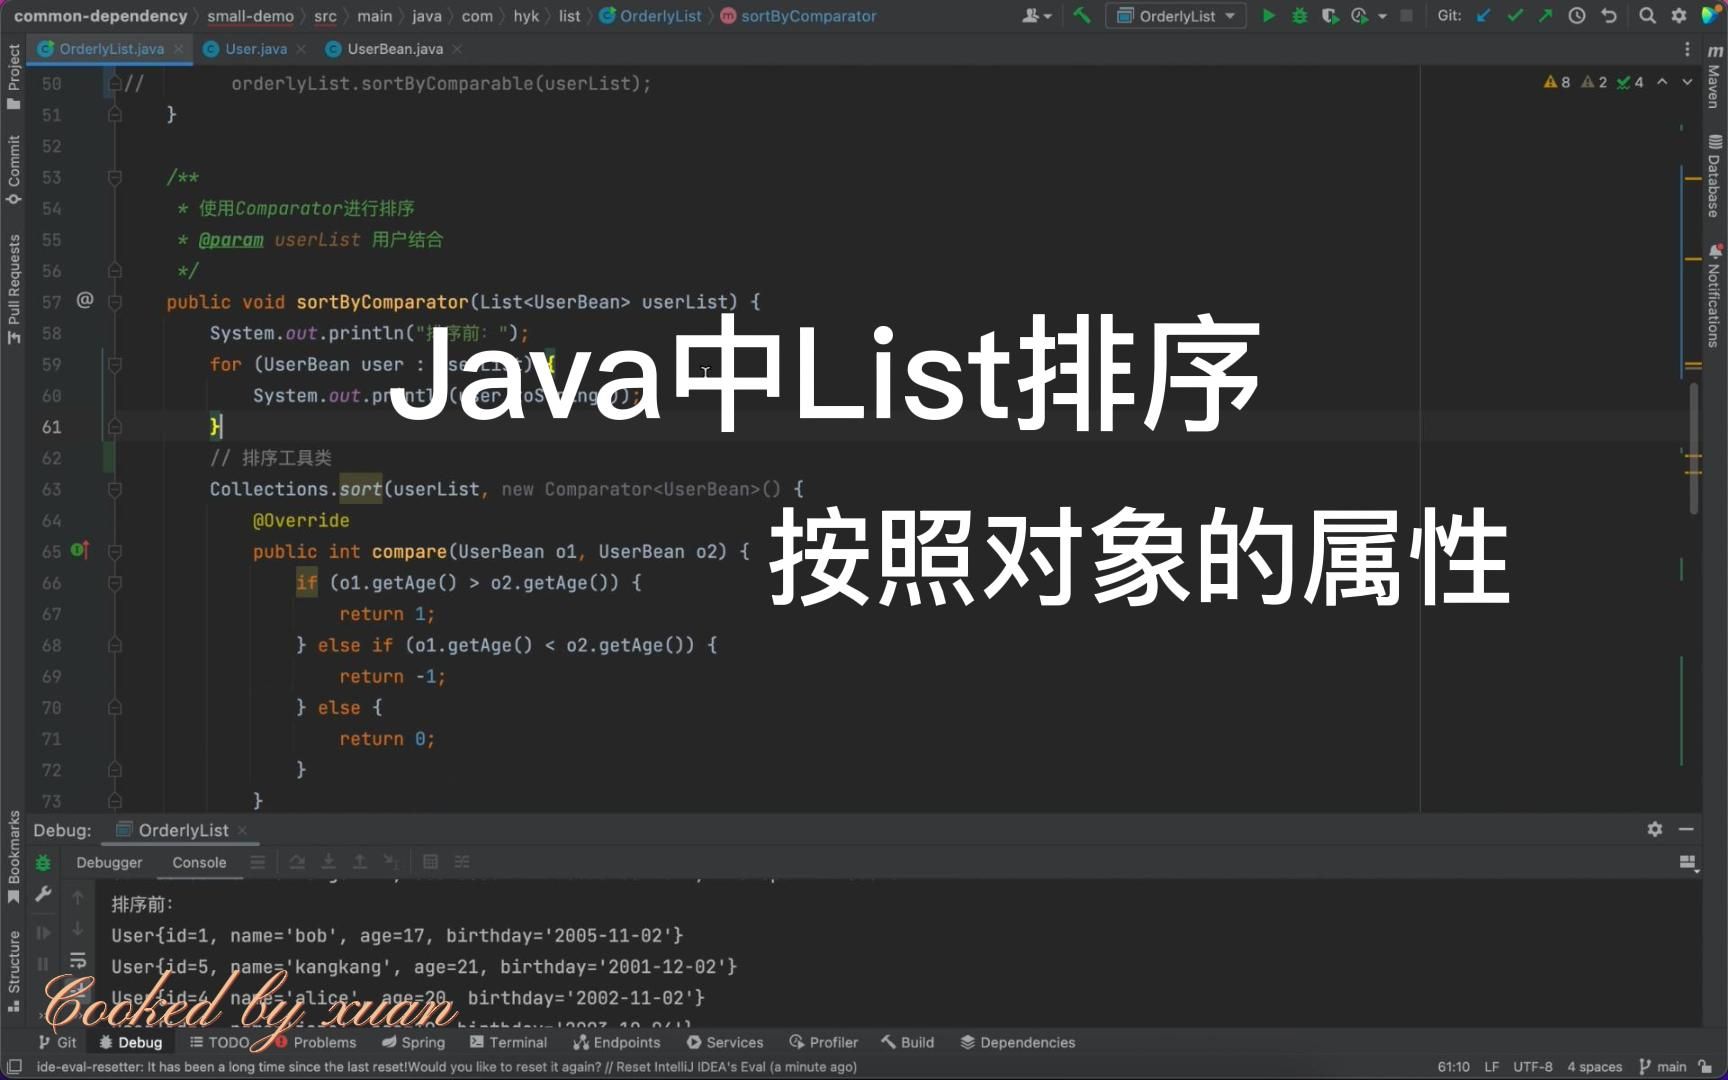Collapse the sortByComparator method fold marker
This screenshot has width=1728, height=1080.
click(115, 302)
